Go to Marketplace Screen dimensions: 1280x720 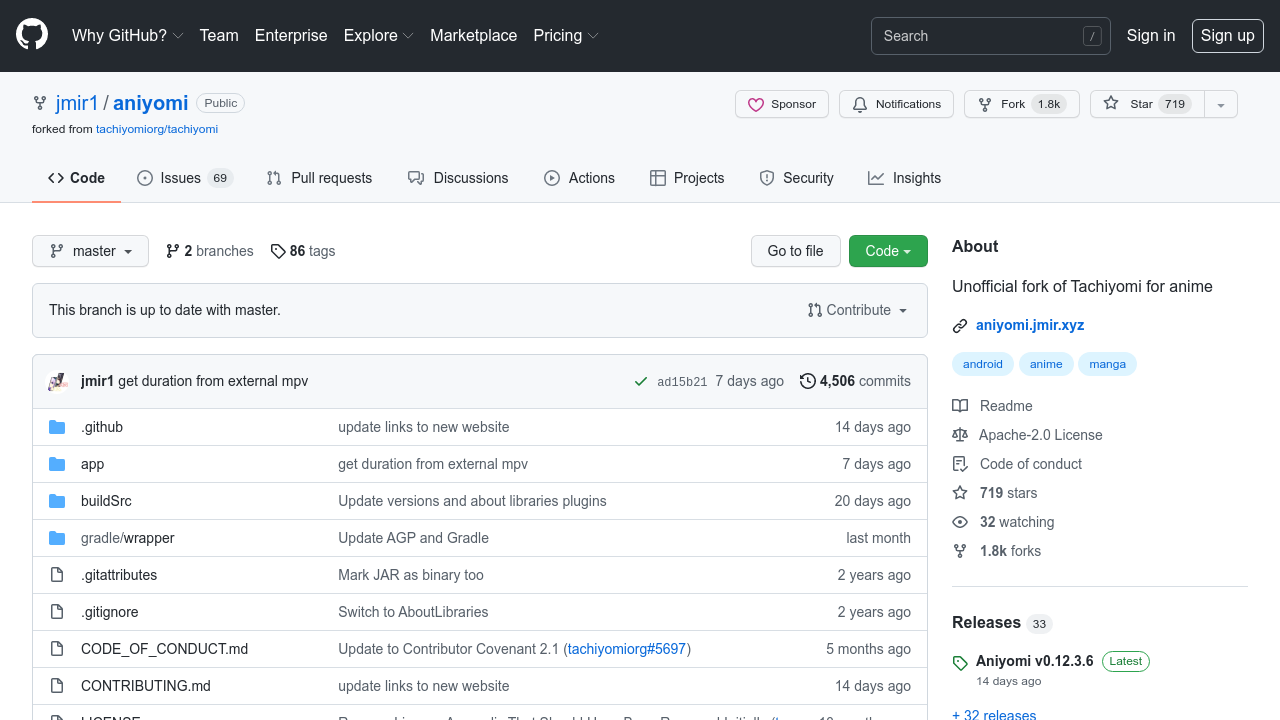474,35
